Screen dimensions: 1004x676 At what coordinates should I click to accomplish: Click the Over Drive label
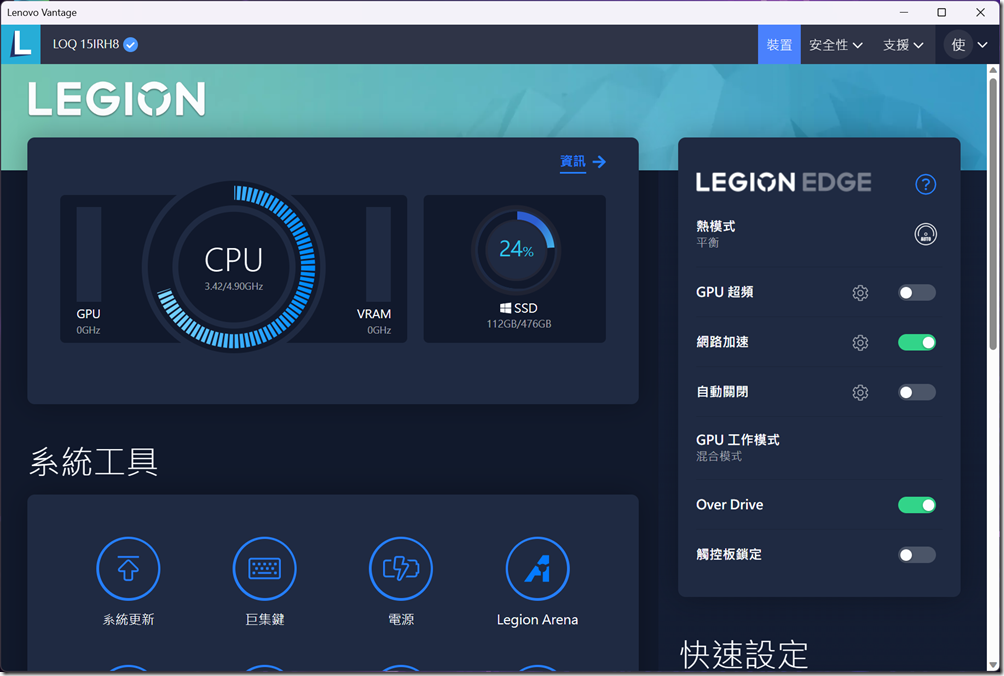[729, 505]
